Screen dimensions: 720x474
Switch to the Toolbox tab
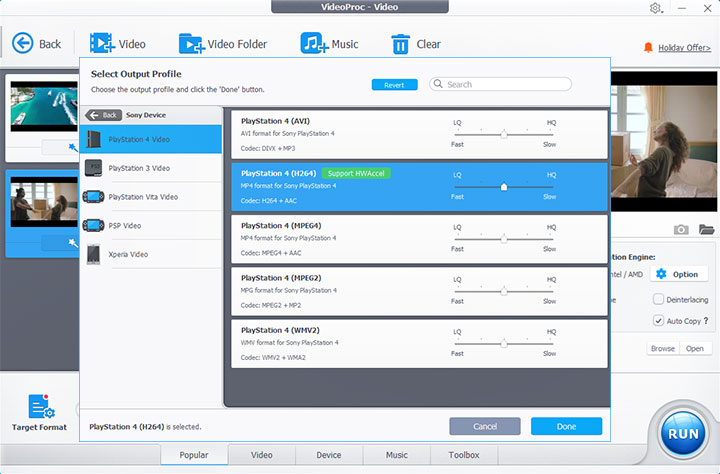pyautogui.click(x=464, y=455)
